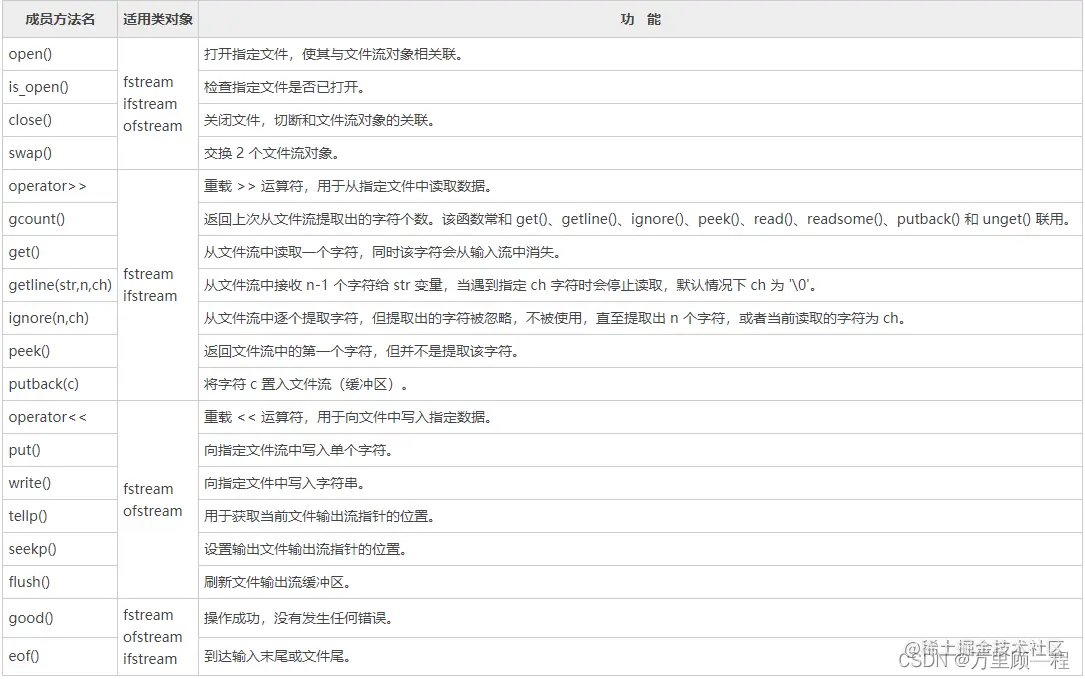Click the eof() method cell

click(60, 656)
